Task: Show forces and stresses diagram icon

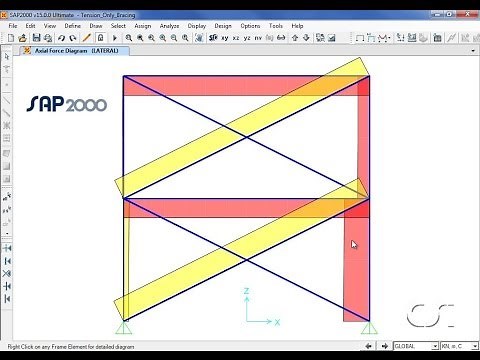Action: [x=383, y=38]
